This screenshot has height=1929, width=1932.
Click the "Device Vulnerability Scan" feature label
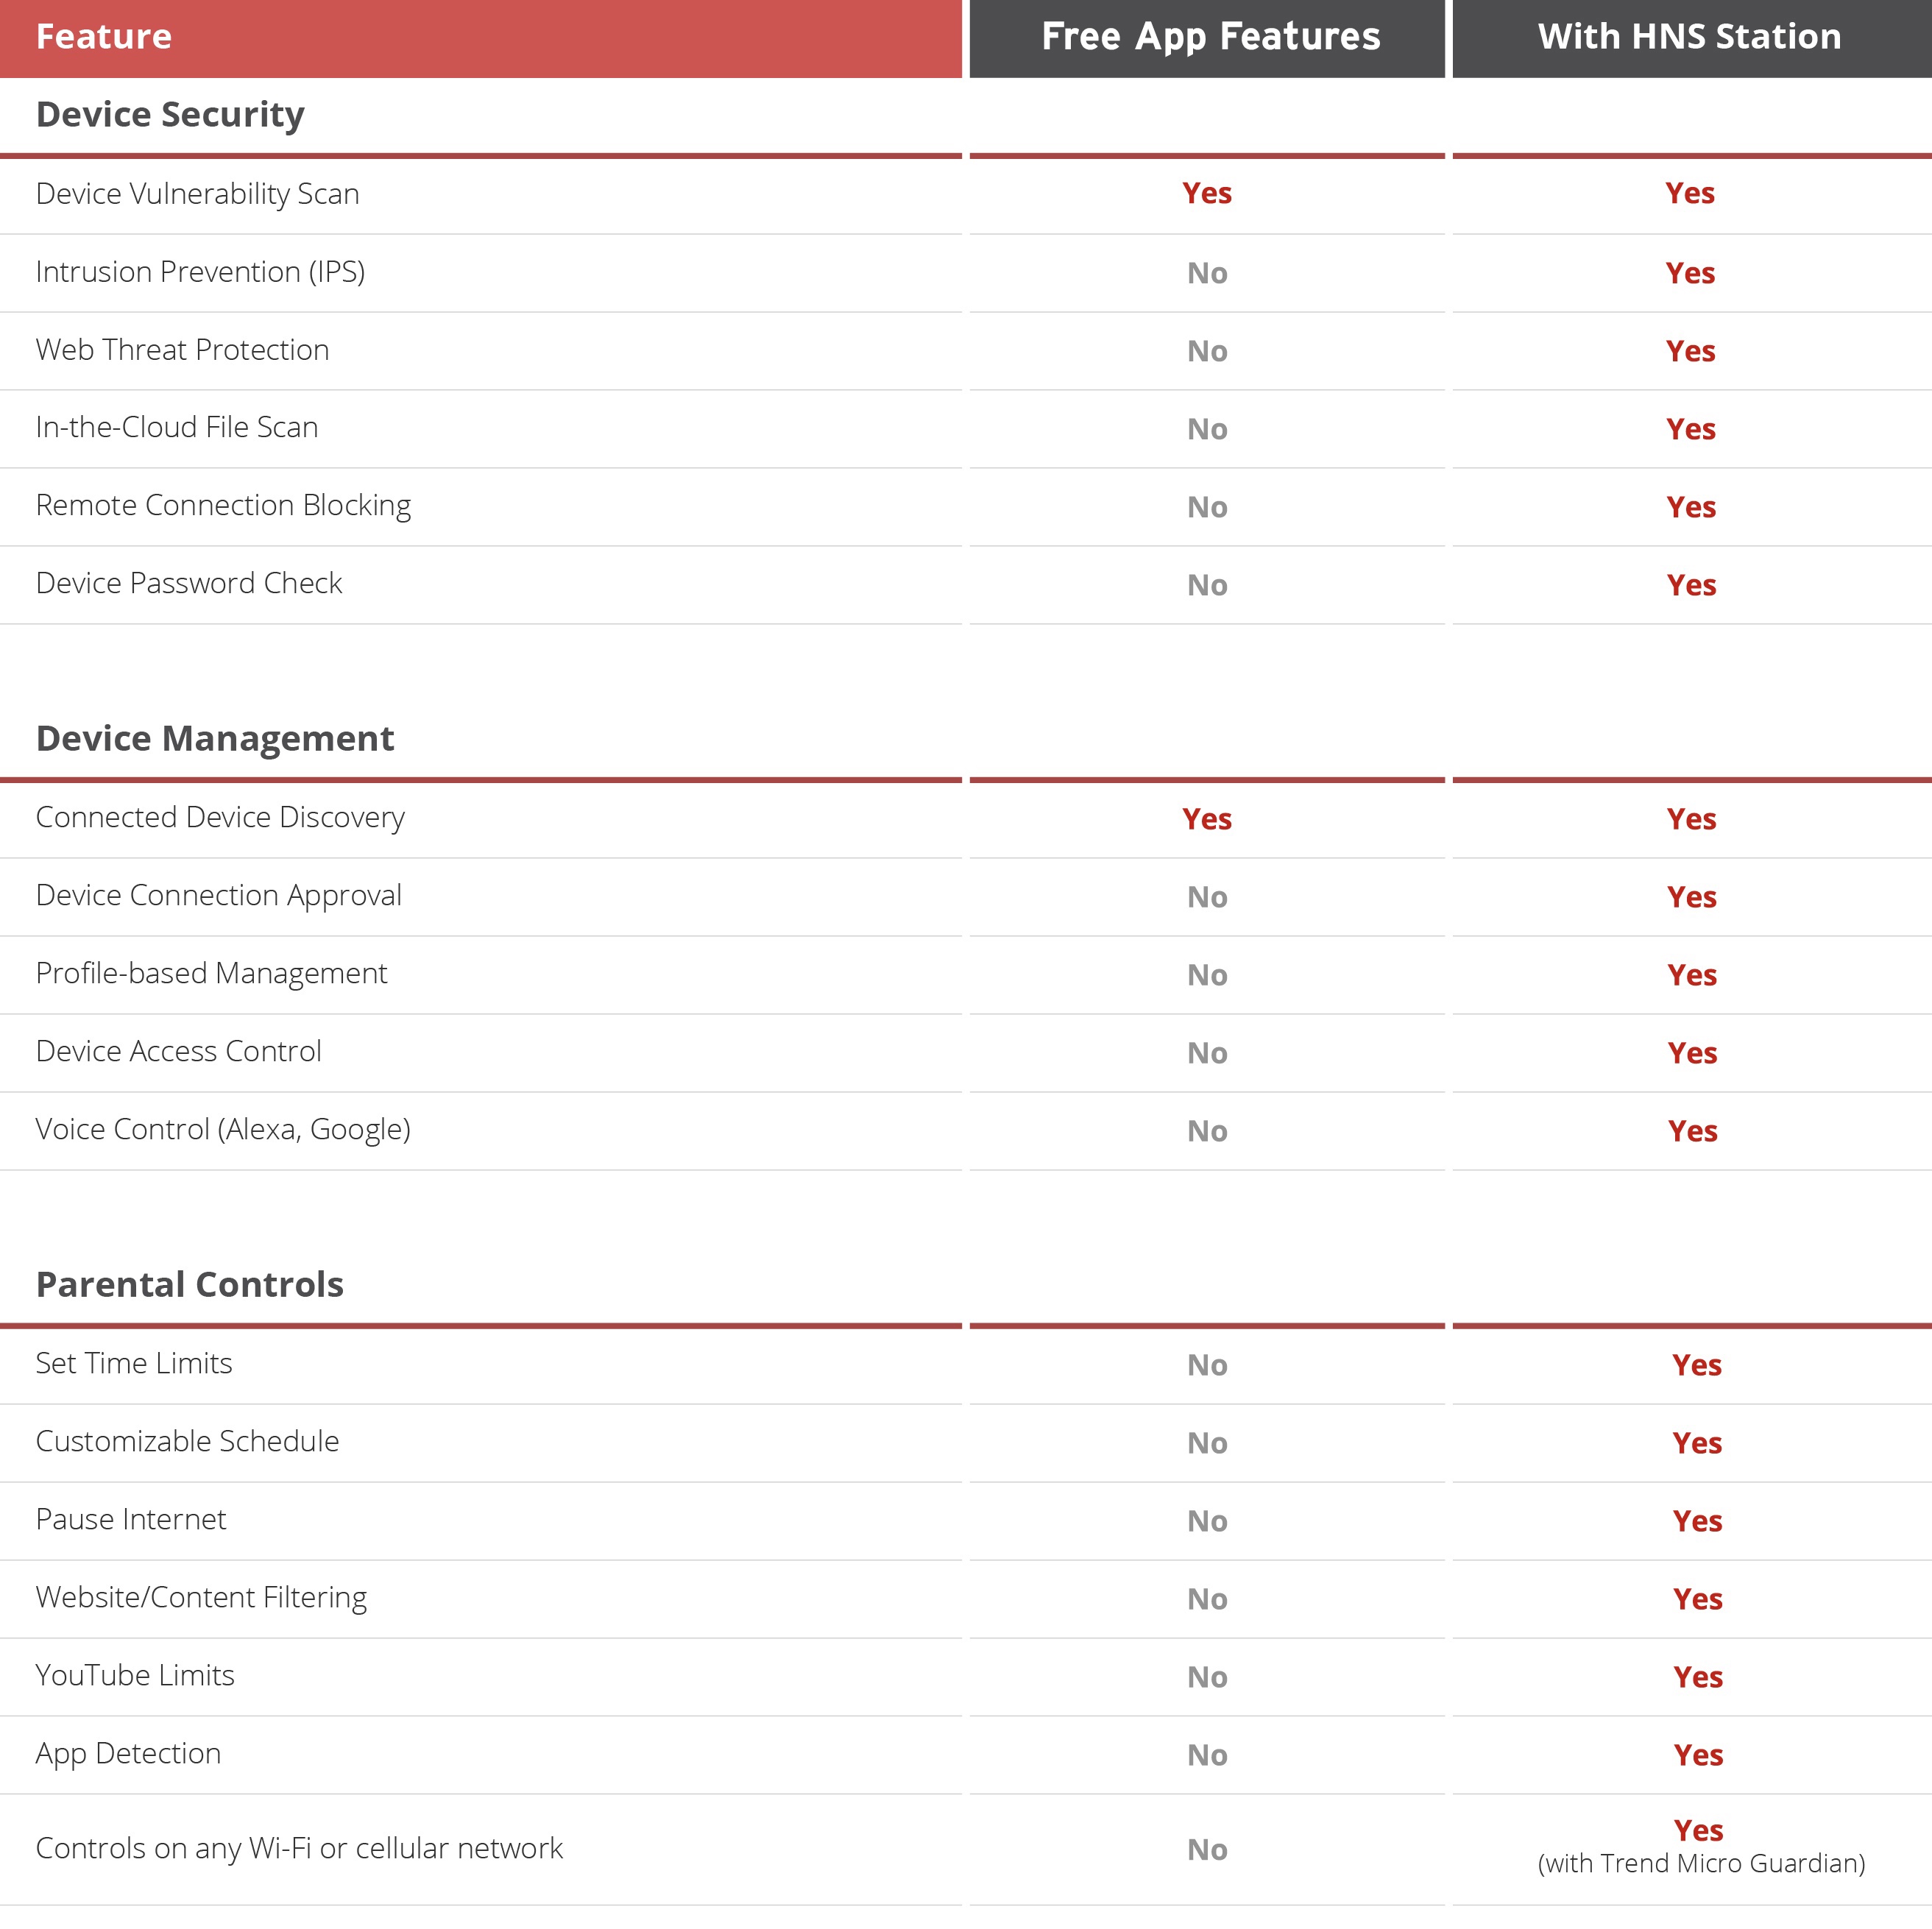pos(197,194)
